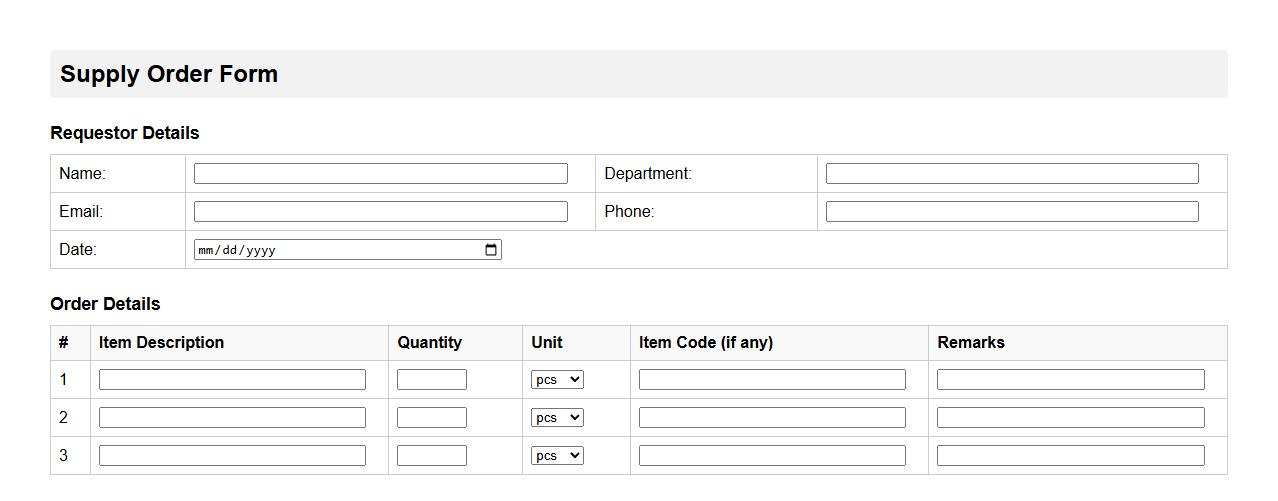The image size is (1278, 501).
Task: Open the Unit dropdown in row 2
Action: [x=557, y=418]
